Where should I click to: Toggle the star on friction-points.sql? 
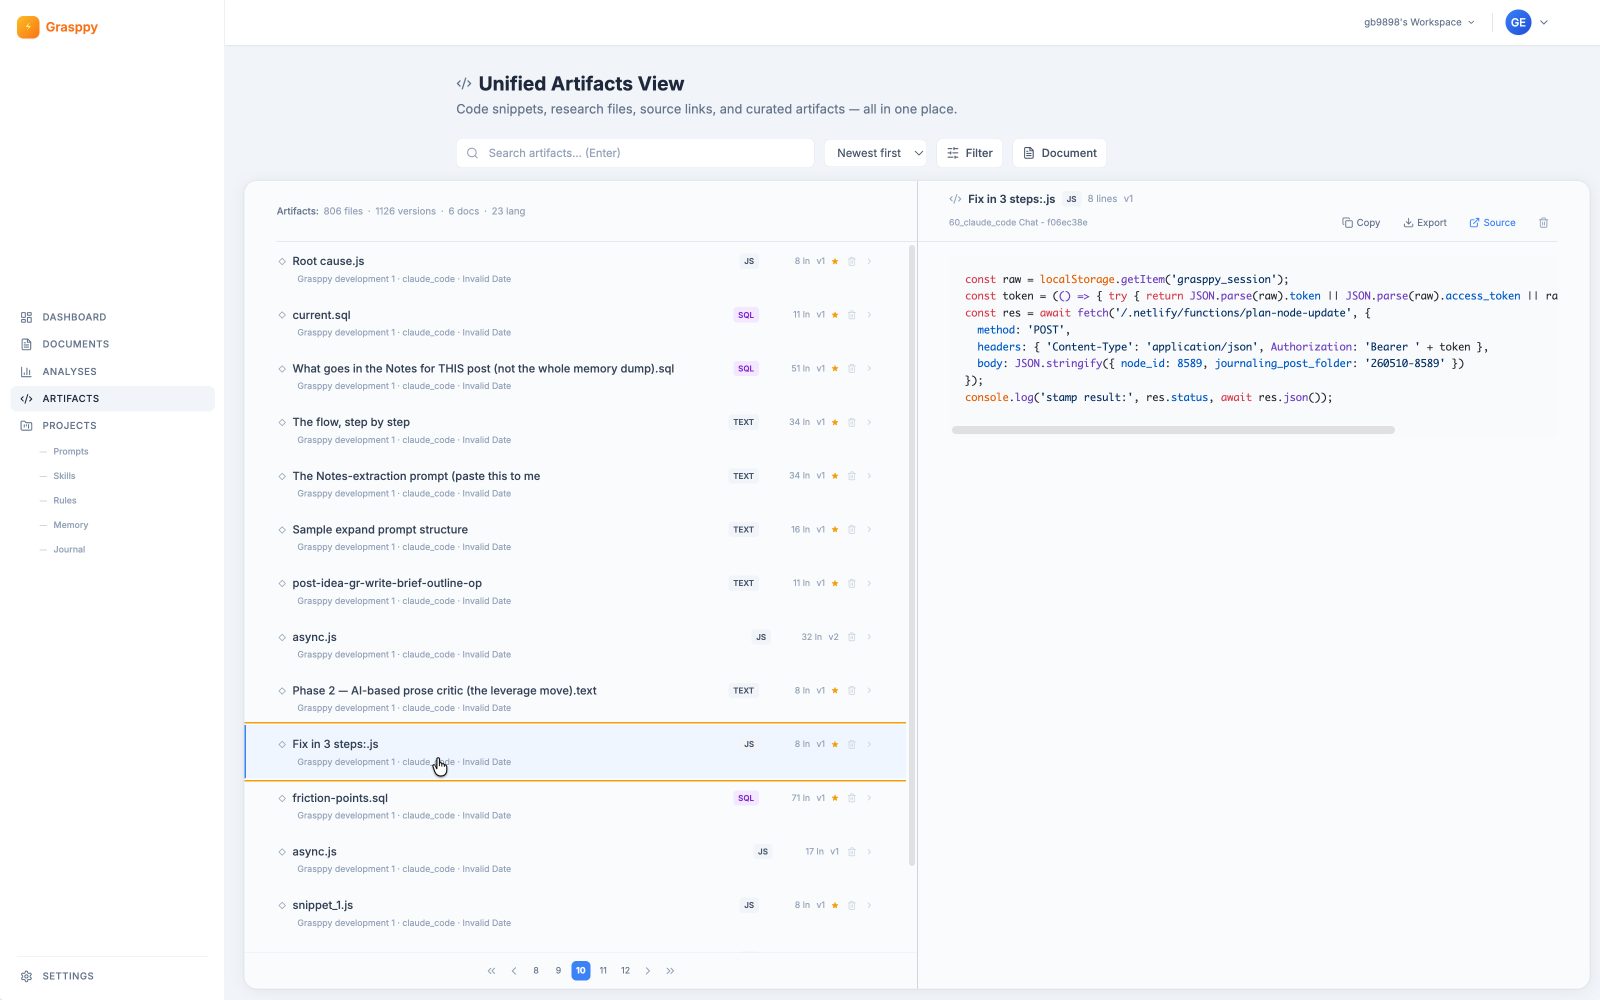point(835,798)
